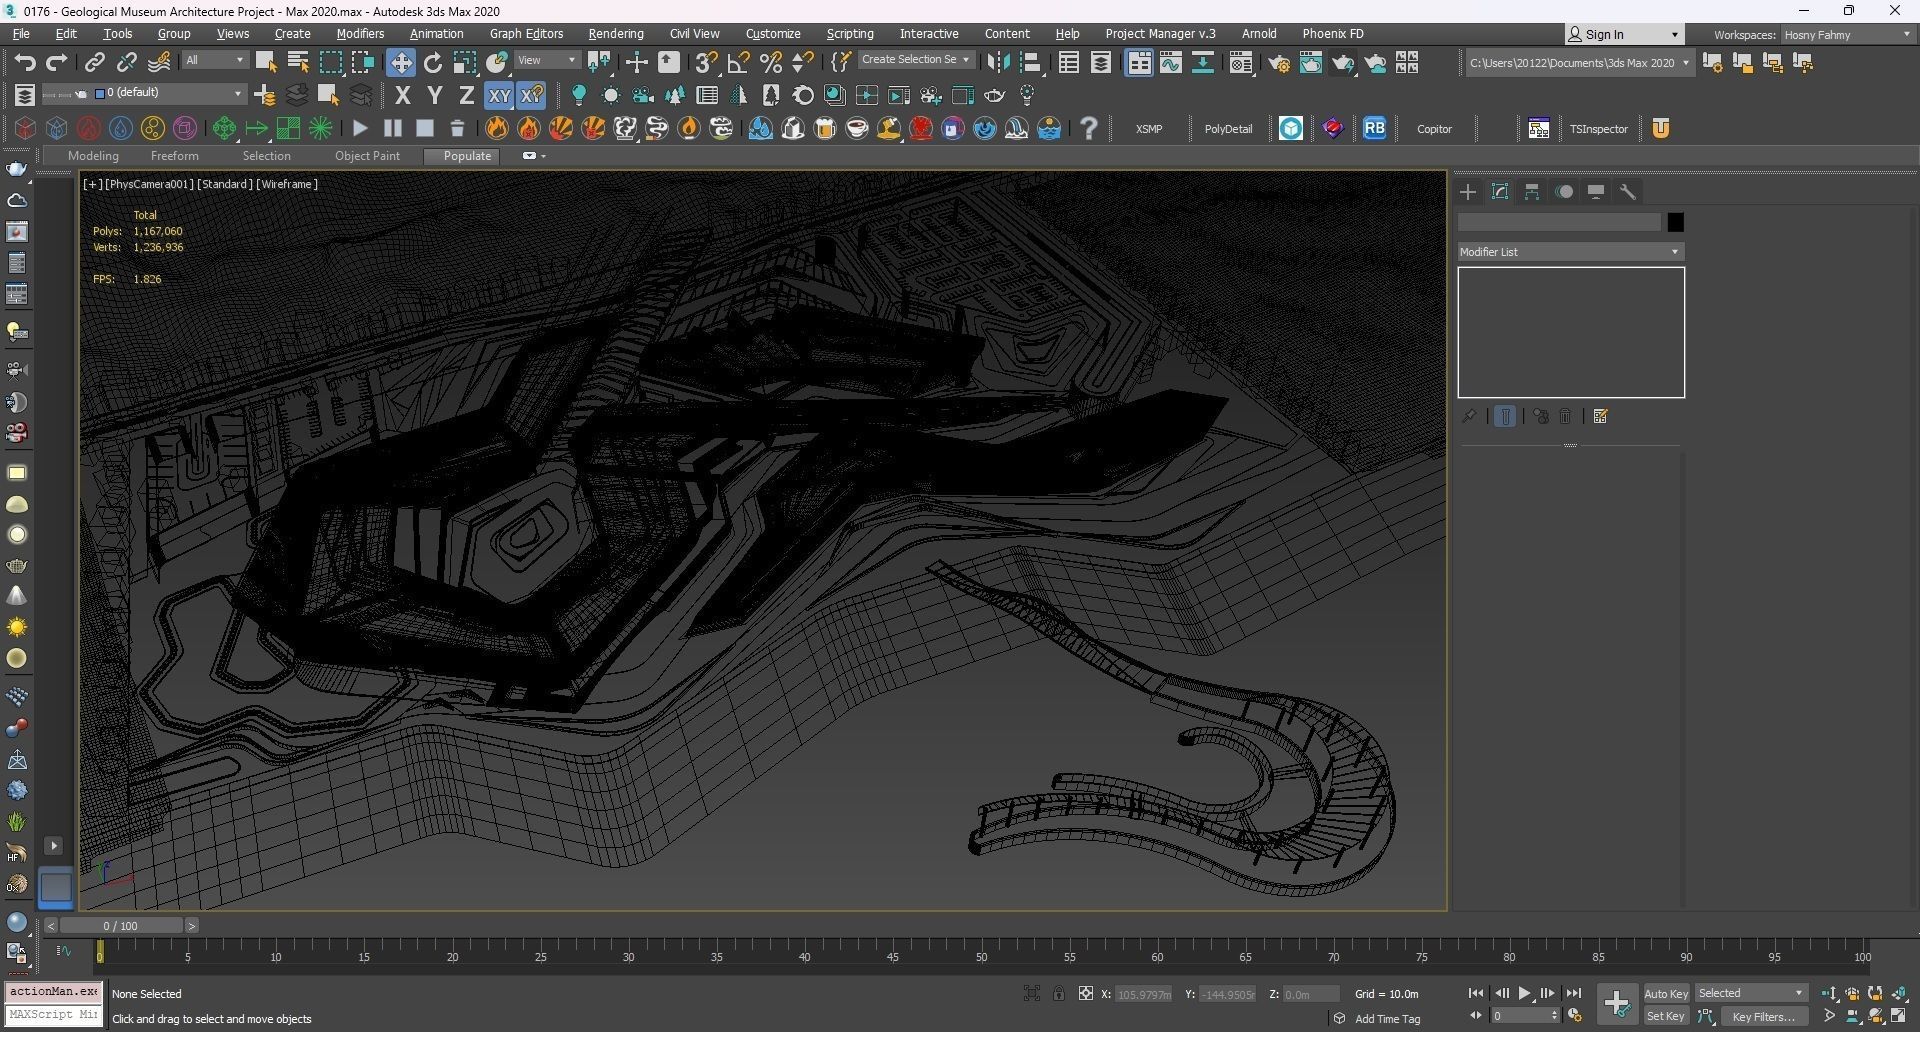The height and width of the screenshot is (1040, 1920).
Task: Open the View reference coordinate dropdown
Action: (x=546, y=60)
